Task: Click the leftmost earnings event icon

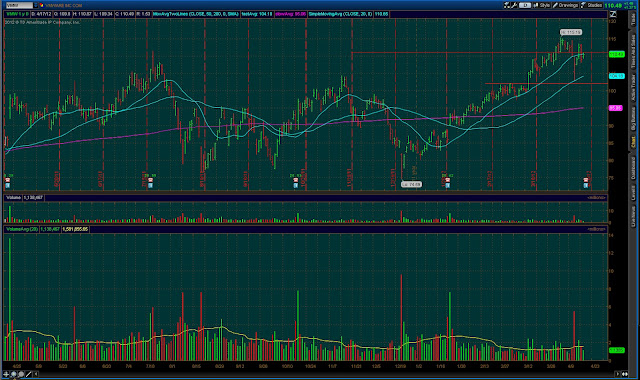Action: [x=7, y=180]
